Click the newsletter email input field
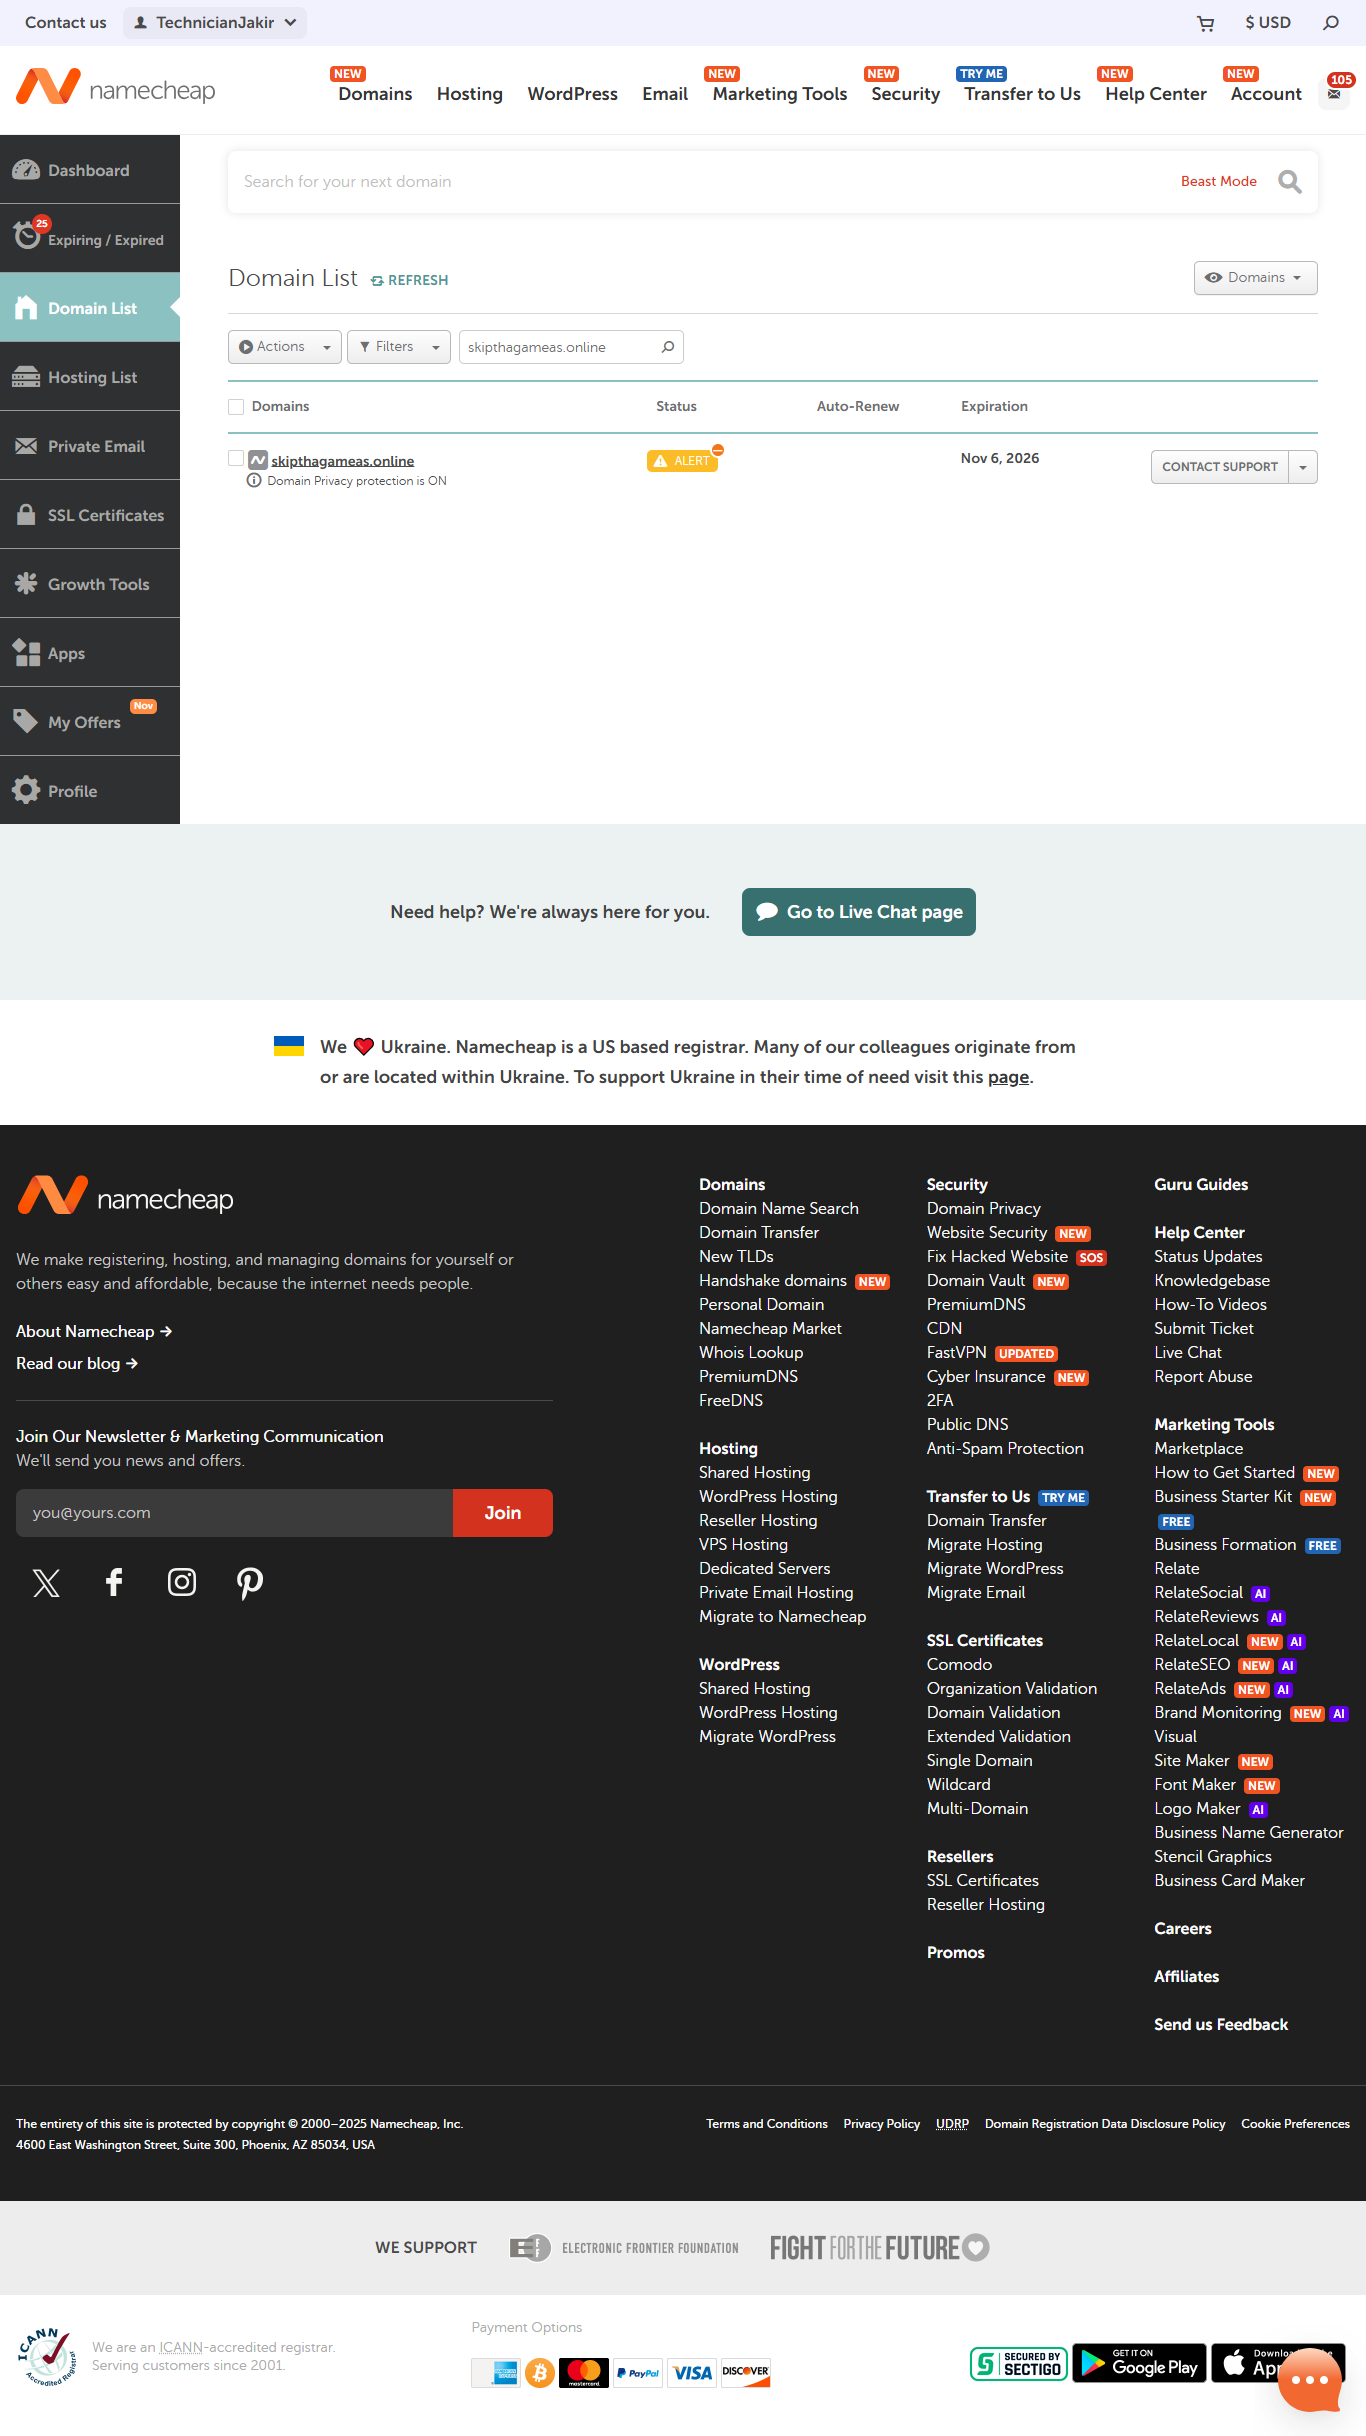The height and width of the screenshot is (2436, 1366). [234, 1513]
